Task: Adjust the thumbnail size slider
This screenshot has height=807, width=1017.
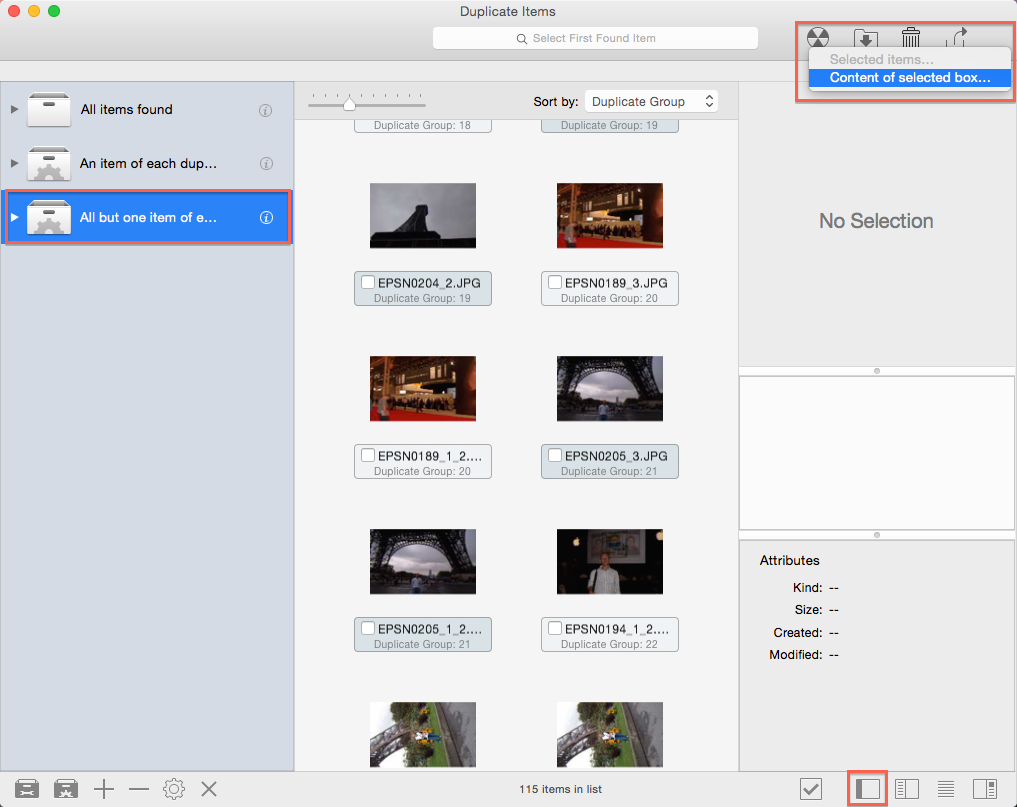Action: pos(350,104)
